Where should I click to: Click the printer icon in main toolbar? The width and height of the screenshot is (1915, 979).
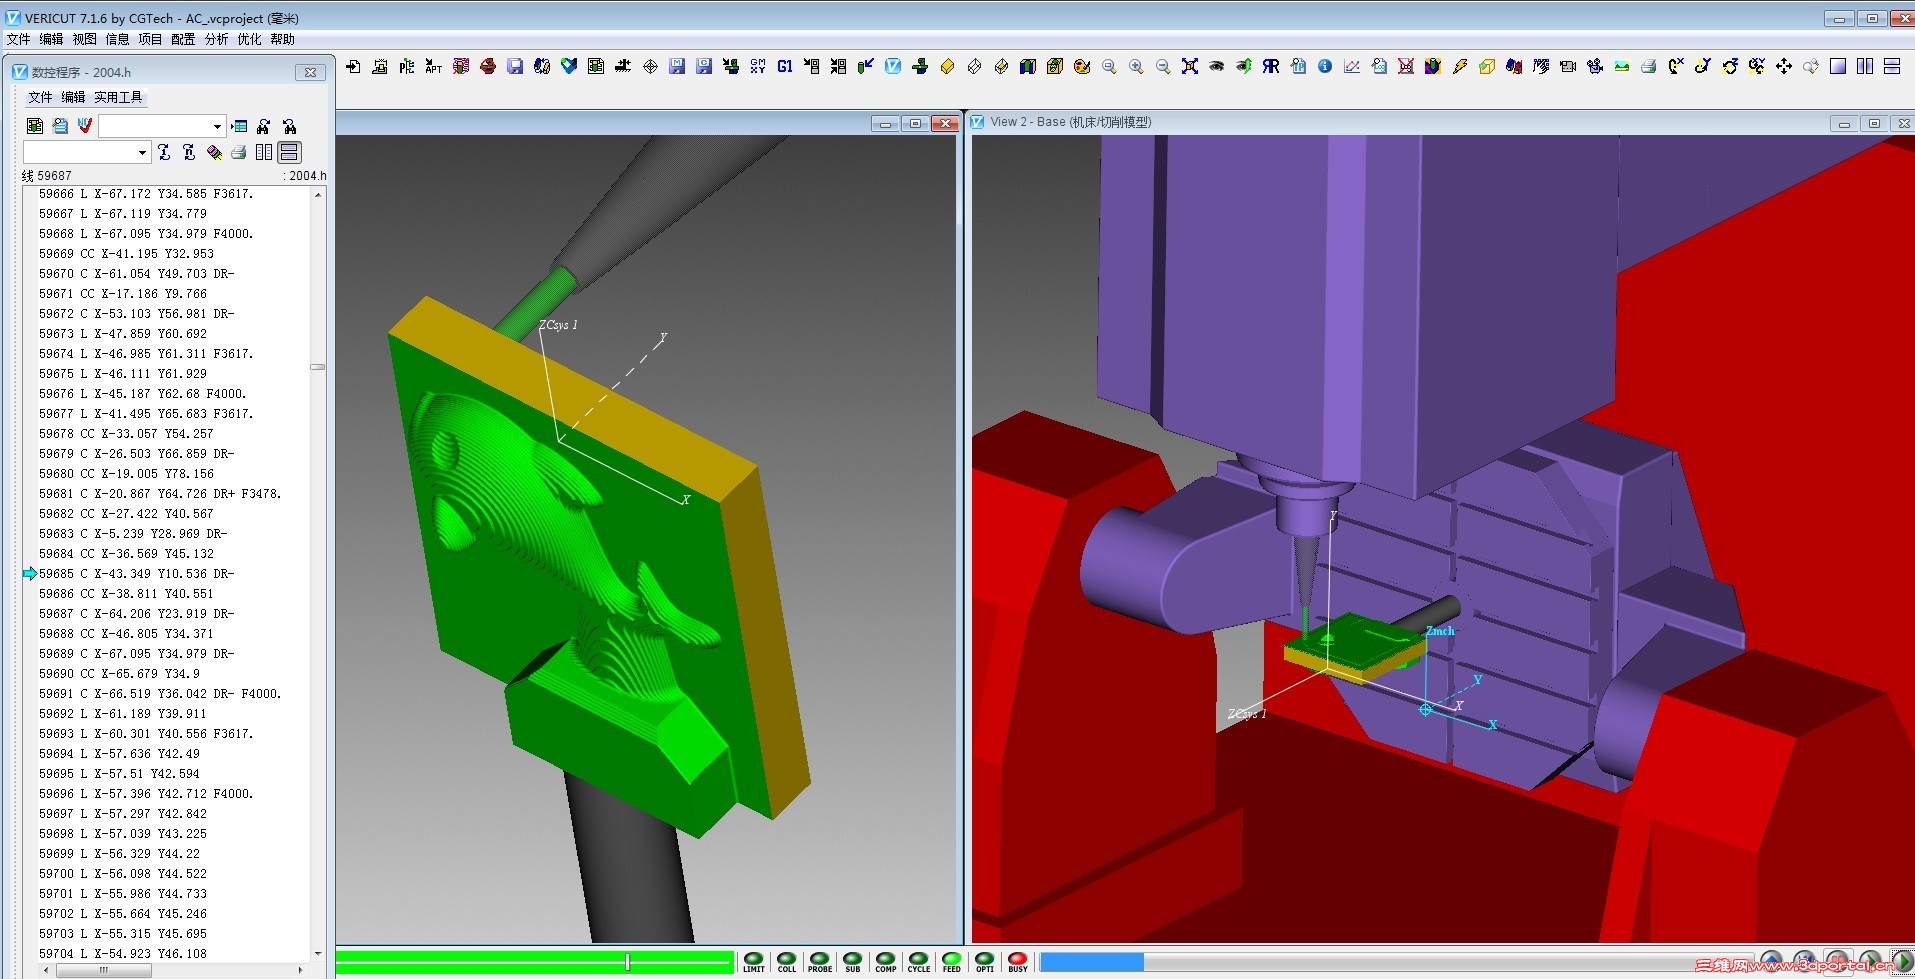1649,66
